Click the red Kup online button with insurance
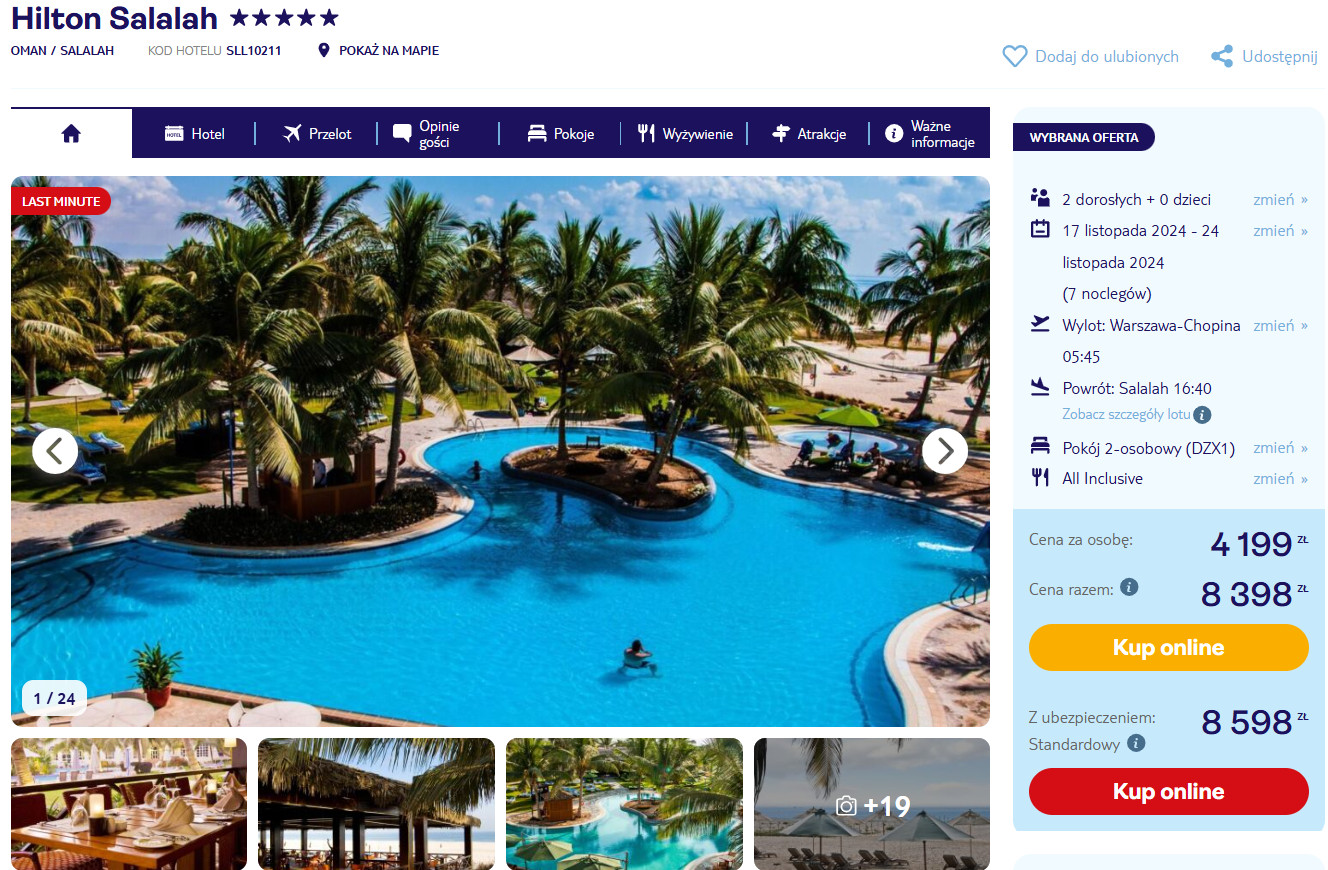1328x870 pixels. click(1168, 791)
